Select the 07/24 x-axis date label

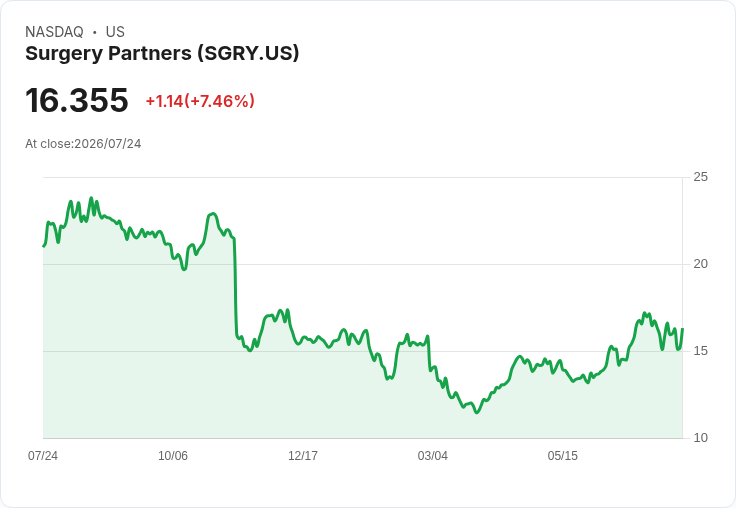[43, 455]
